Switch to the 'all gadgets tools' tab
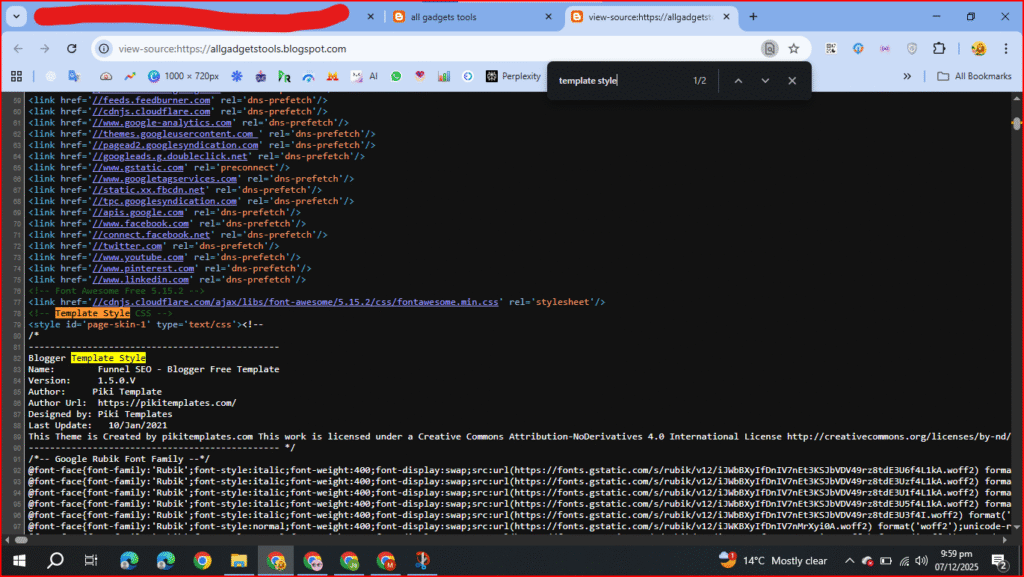 (x=465, y=17)
